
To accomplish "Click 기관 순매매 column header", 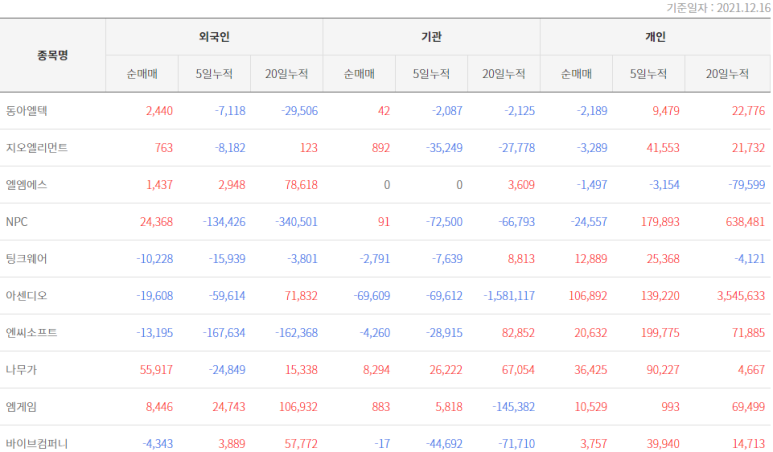I will (359, 74).
